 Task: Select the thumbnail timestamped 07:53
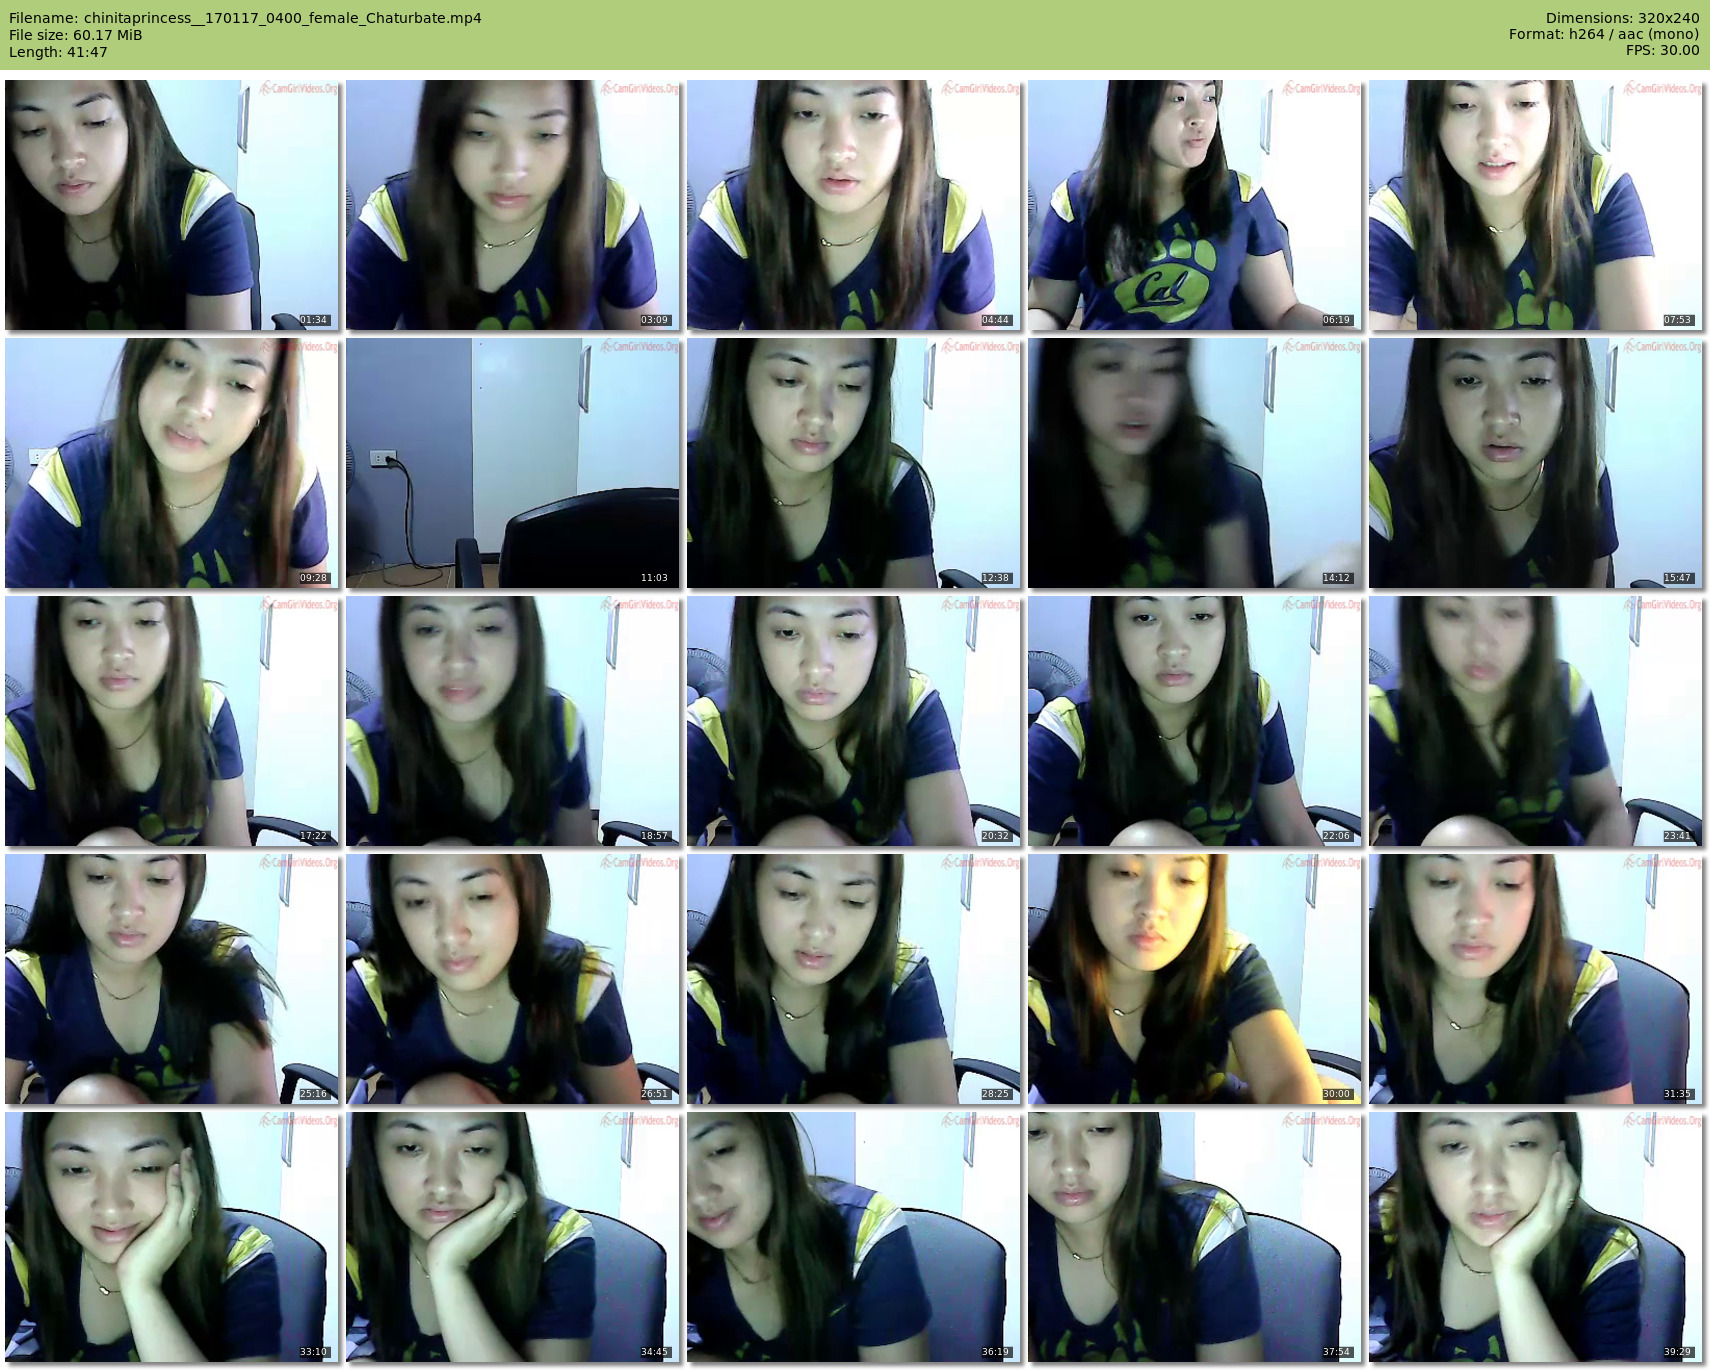coord(1536,205)
